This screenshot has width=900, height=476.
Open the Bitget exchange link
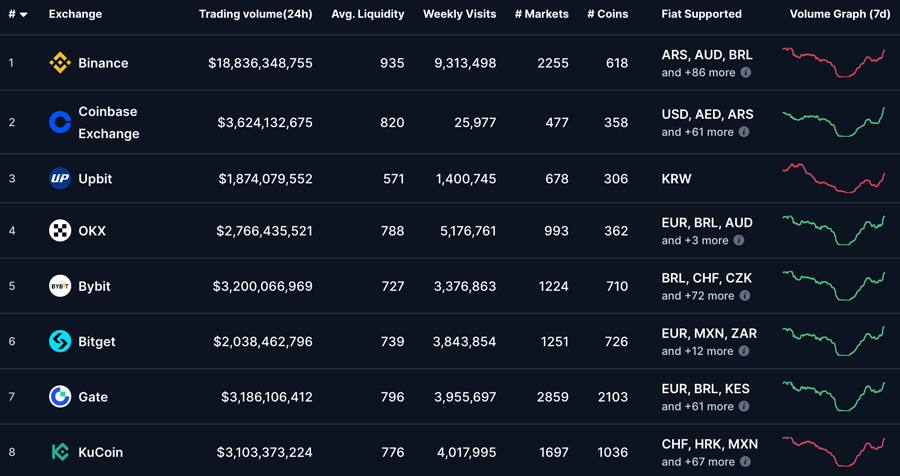[x=97, y=342]
